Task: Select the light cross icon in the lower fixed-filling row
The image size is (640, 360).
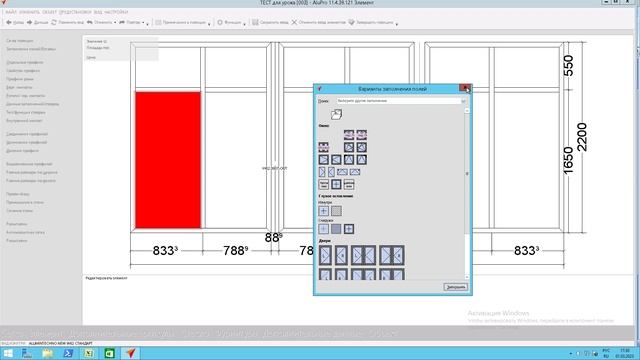Action: point(324,229)
